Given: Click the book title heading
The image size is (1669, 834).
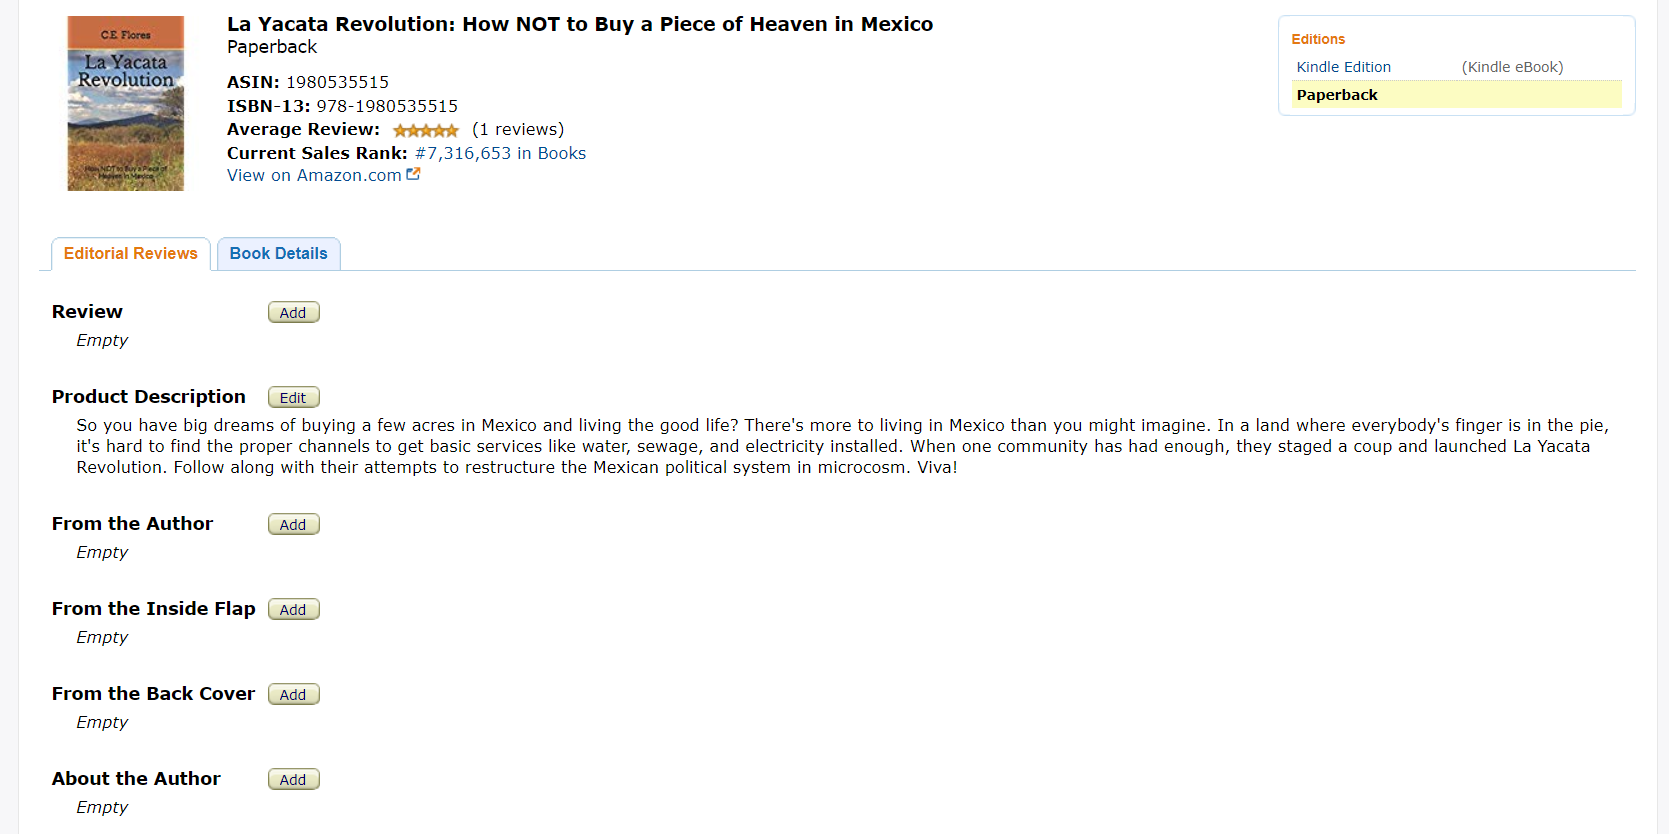Looking at the screenshot, I should [x=579, y=24].
